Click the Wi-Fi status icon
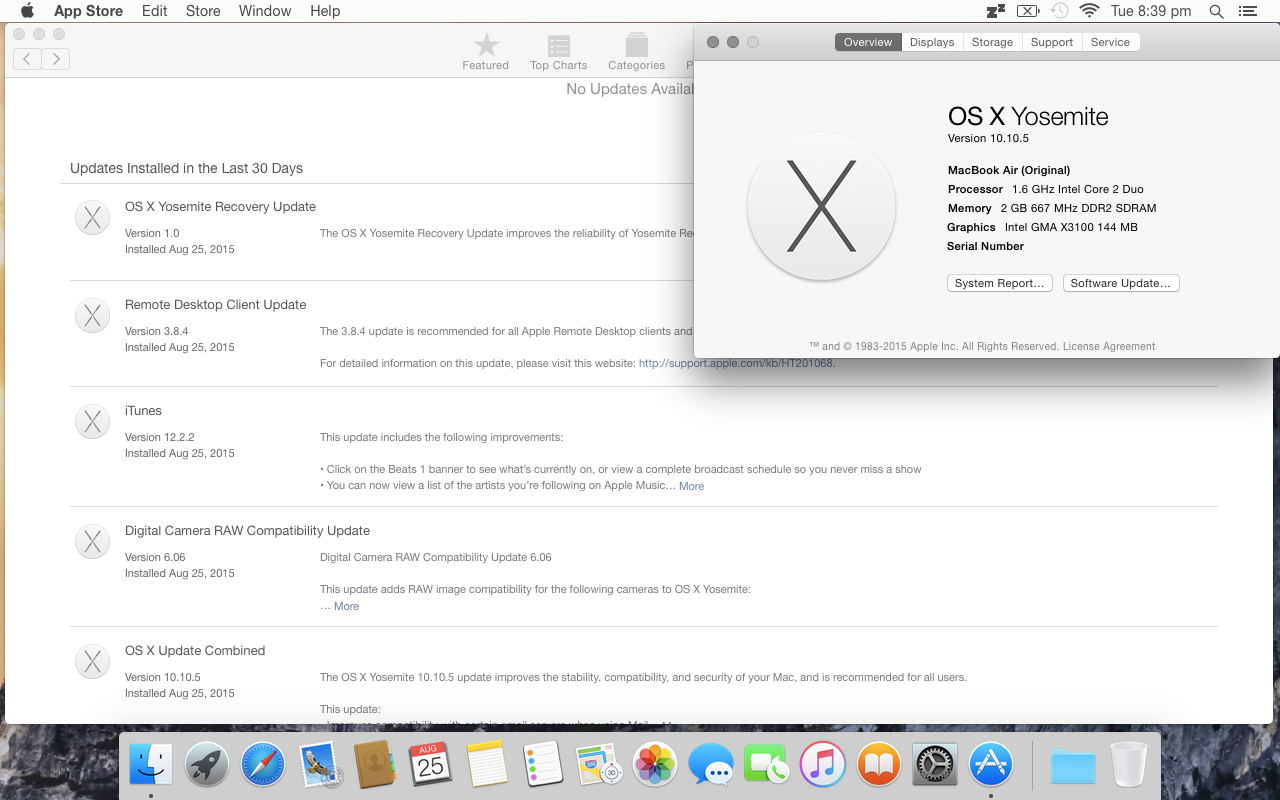This screenshot has height=800, width=1280. (x=1090, y=11)
